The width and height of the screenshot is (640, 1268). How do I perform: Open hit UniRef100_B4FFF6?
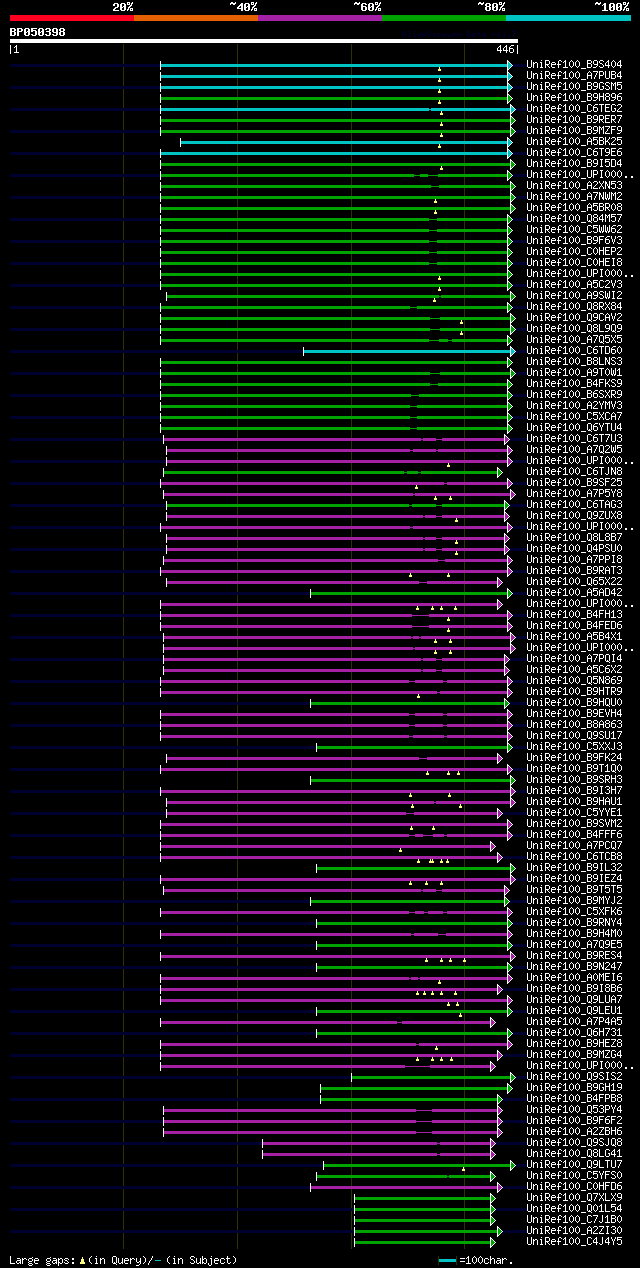pyautogui.click(x=574, y=835)
